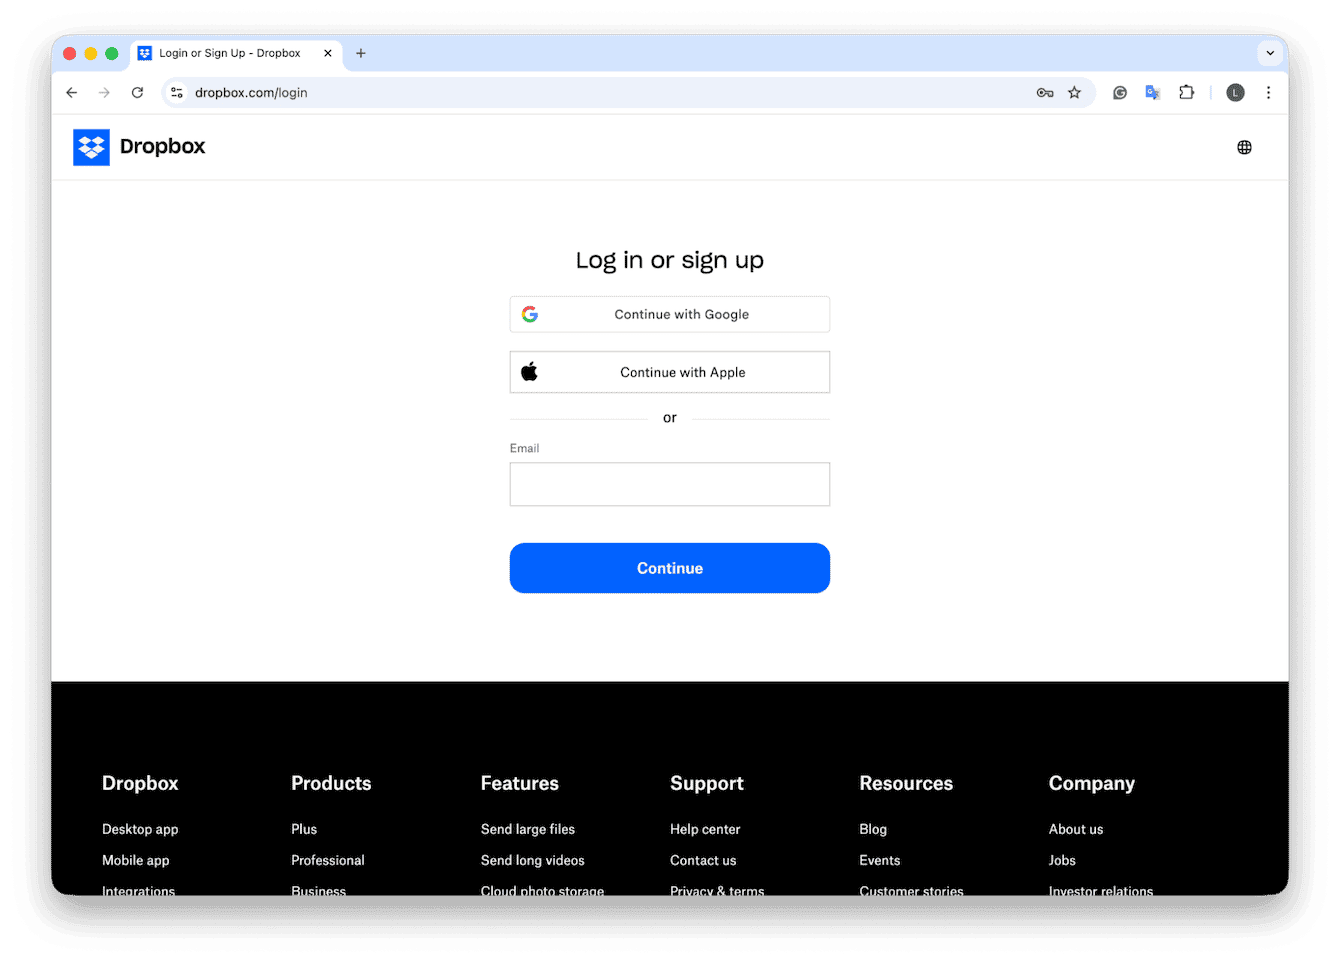
Task: Open the tab search chevron
Action: (x=1270, y=53)
